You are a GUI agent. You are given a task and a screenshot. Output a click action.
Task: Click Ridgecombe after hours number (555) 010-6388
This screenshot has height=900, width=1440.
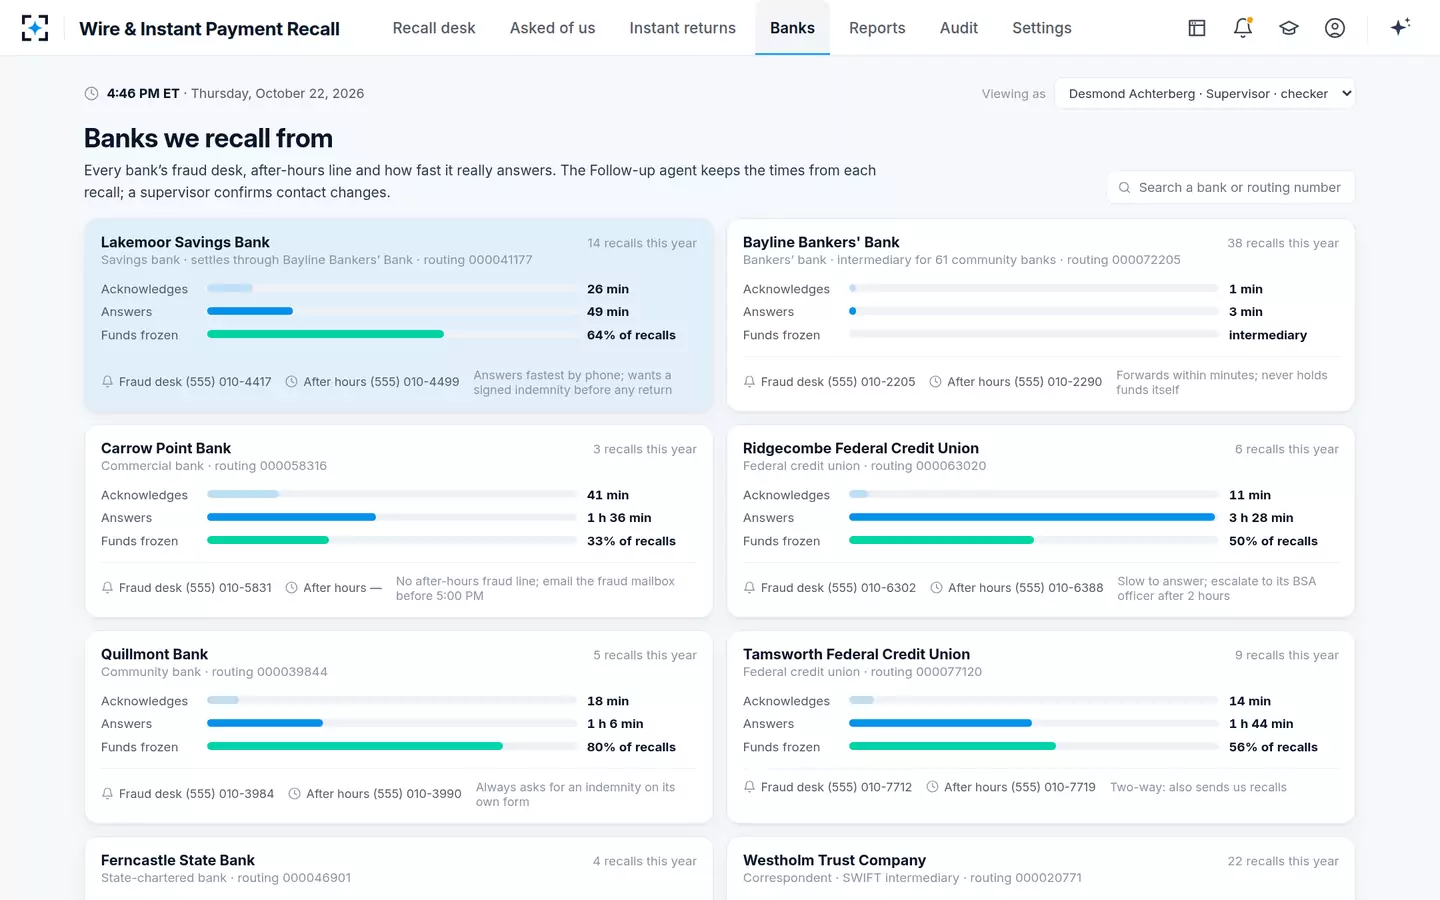1059,588
